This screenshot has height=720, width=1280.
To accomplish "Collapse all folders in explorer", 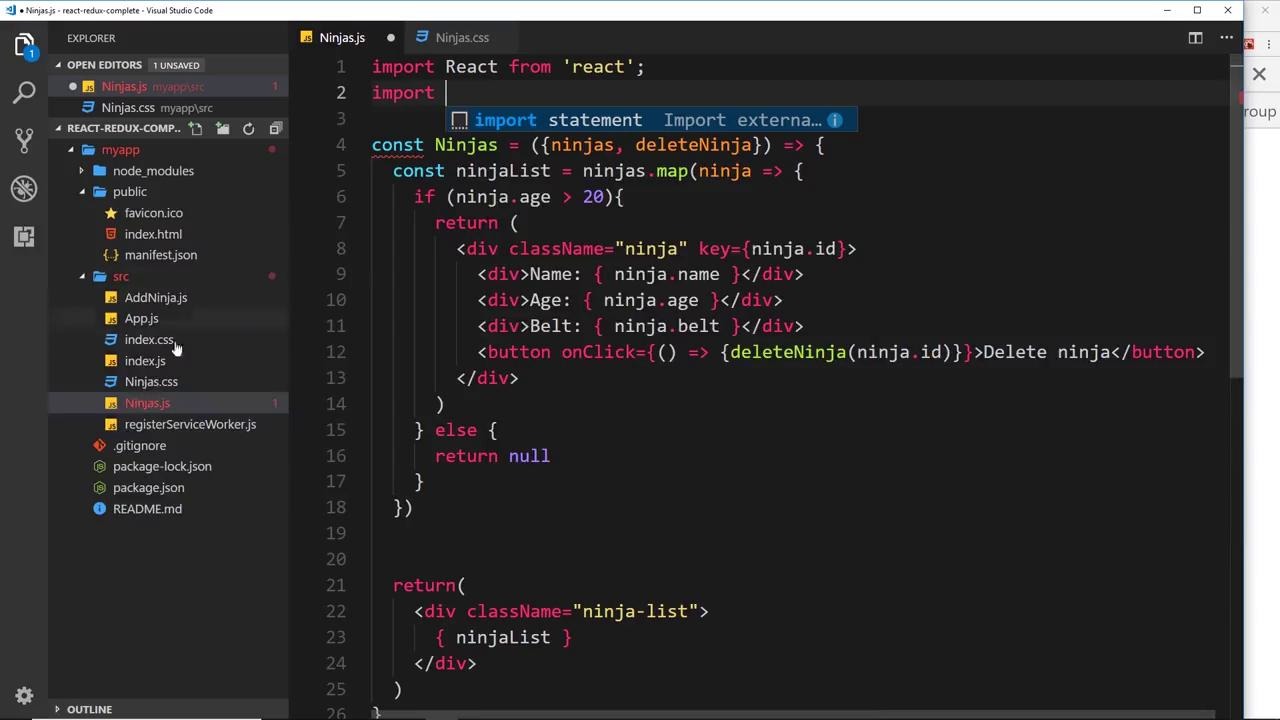I will [x=275, y=128].
